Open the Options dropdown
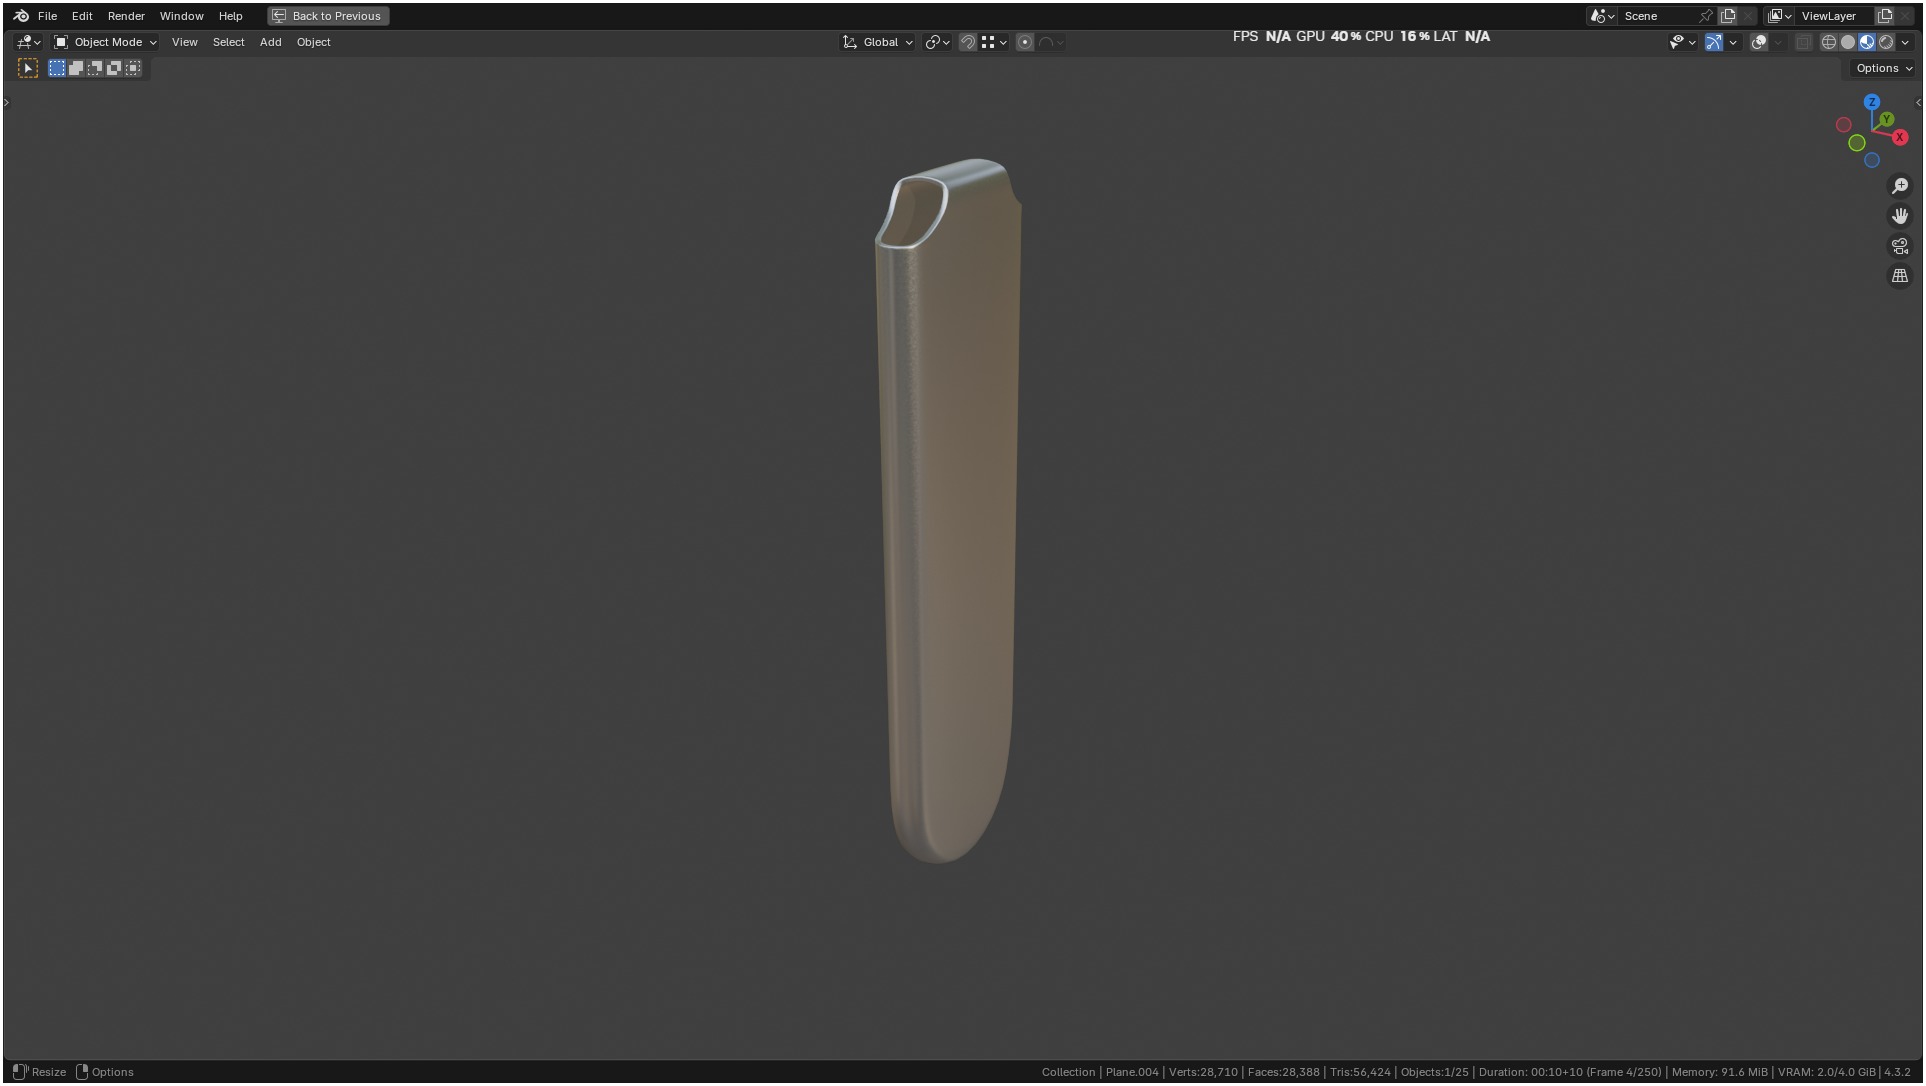1926x1086 pixels. click(1884, 68)
